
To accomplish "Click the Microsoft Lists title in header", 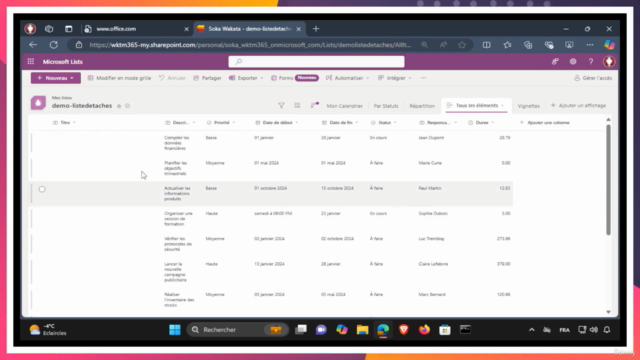I will point(62,62).
